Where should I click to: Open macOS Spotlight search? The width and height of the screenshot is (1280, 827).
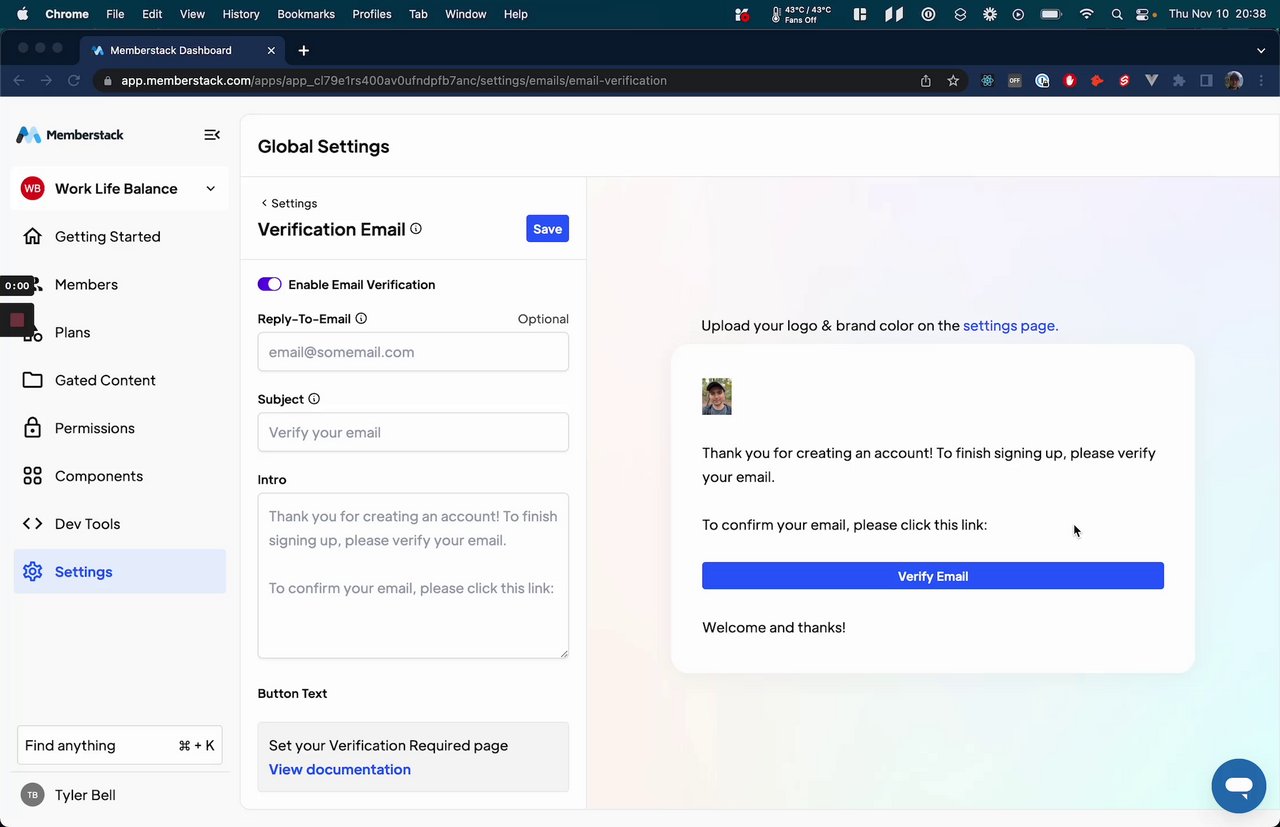point(1117,14)
